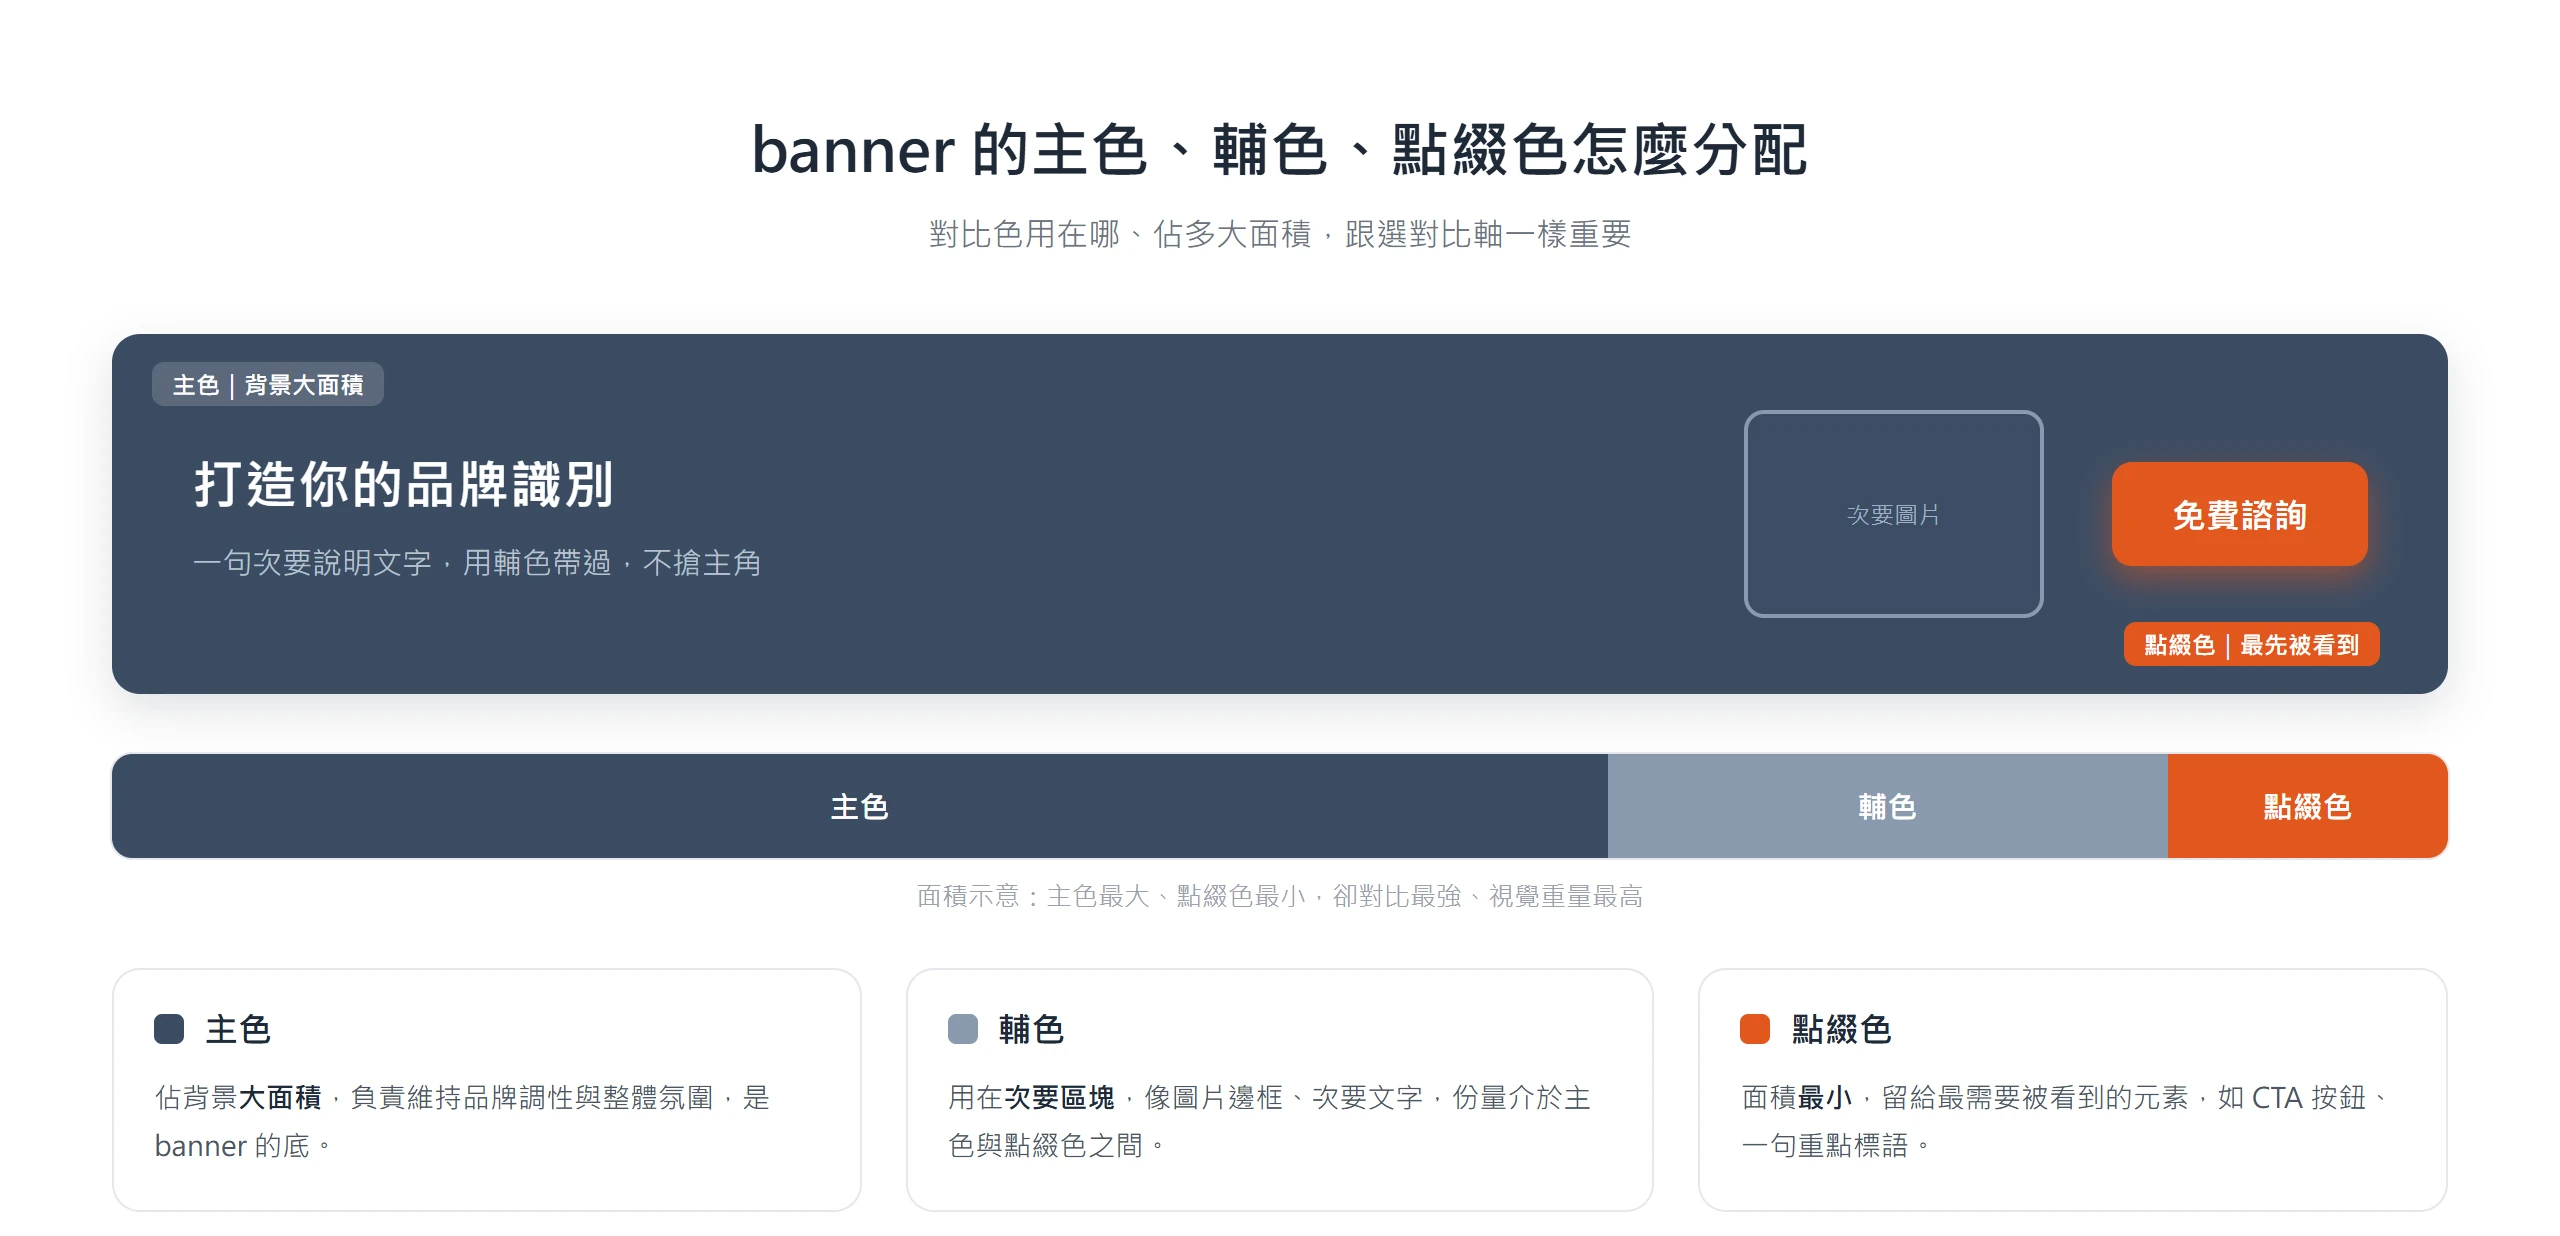Click the bold text 大面積 in 主色 card

pyautogui.click(x=280, y=1097)
